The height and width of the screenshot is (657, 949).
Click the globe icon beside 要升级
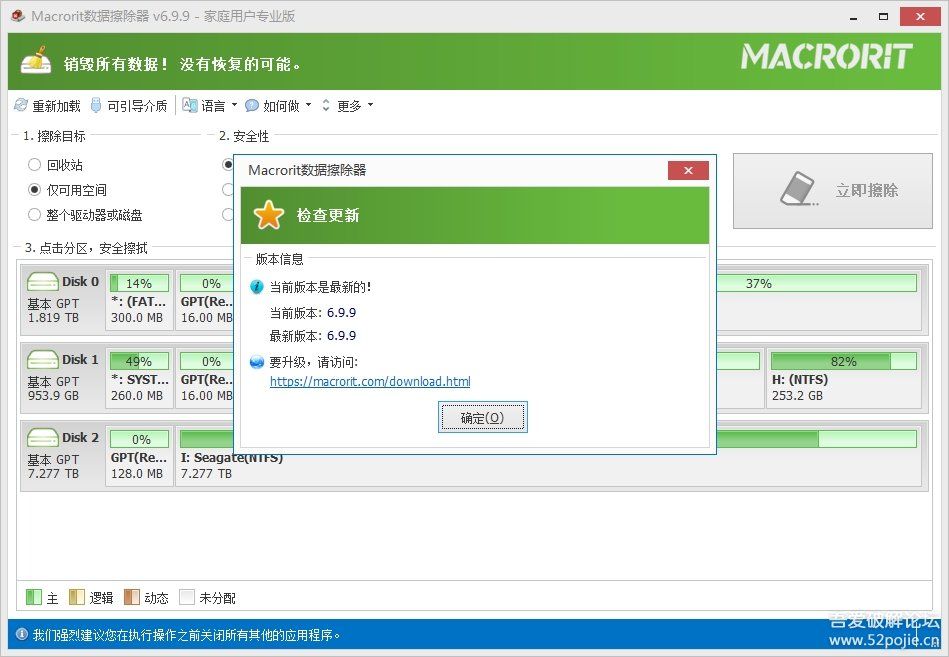tap(257, 362)
